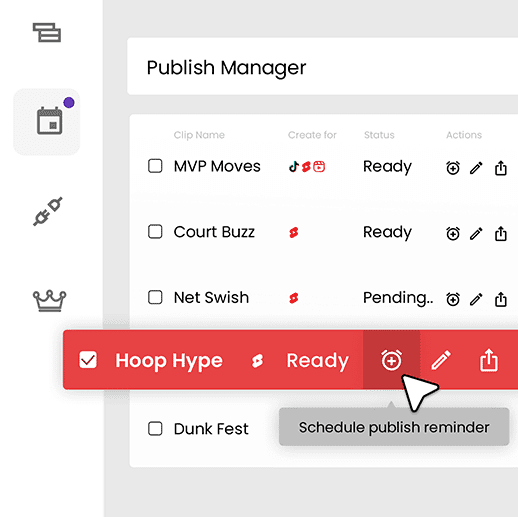Screen dimensions: 518x517
Task: Share MVP Moves clip via upload icon
Action: coord(500,168)
